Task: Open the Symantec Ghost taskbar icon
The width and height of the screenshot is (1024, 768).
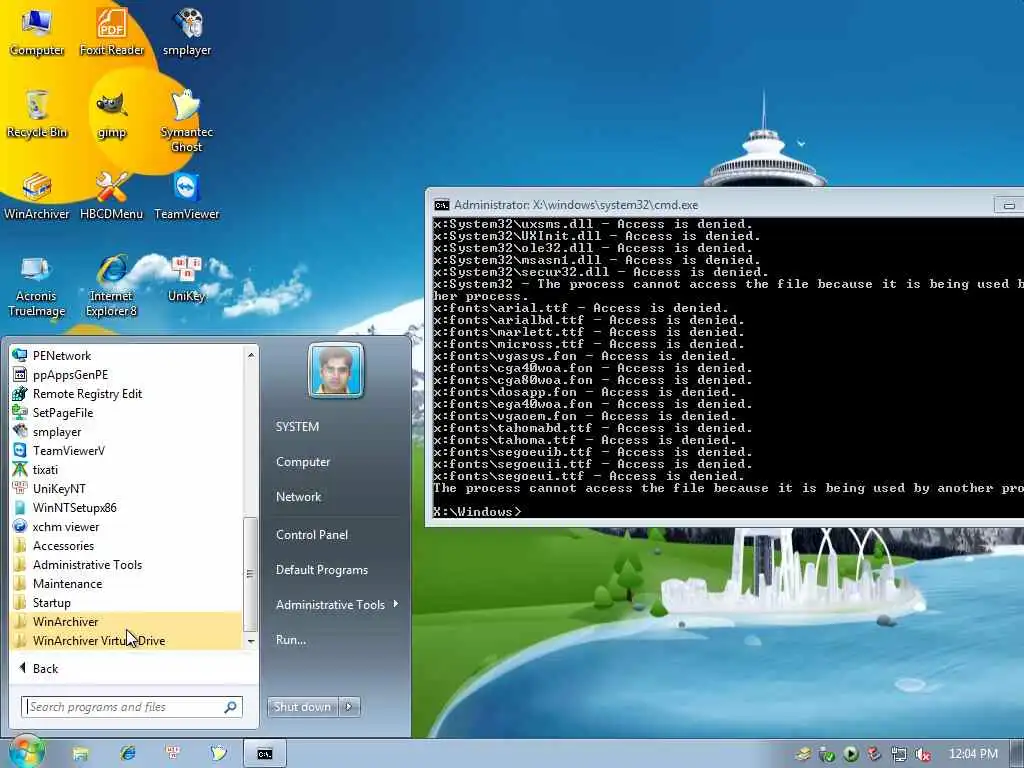Action: pyautogui.click(x=218, y=754)
